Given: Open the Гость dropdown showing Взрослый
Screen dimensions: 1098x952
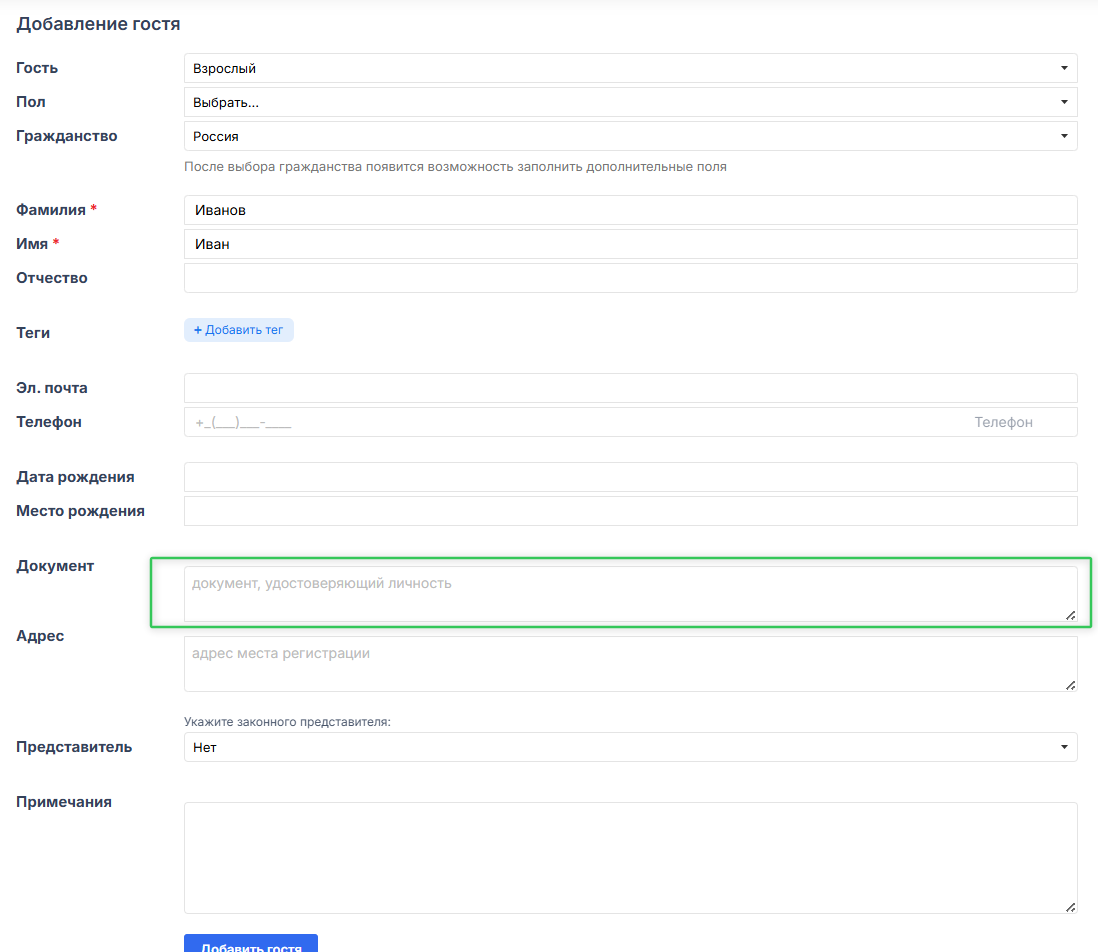Looking at the screenshot, I should tap(630, 68).
